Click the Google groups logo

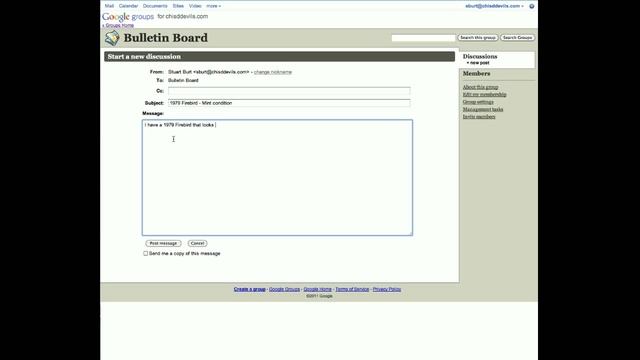coord(128,17)
